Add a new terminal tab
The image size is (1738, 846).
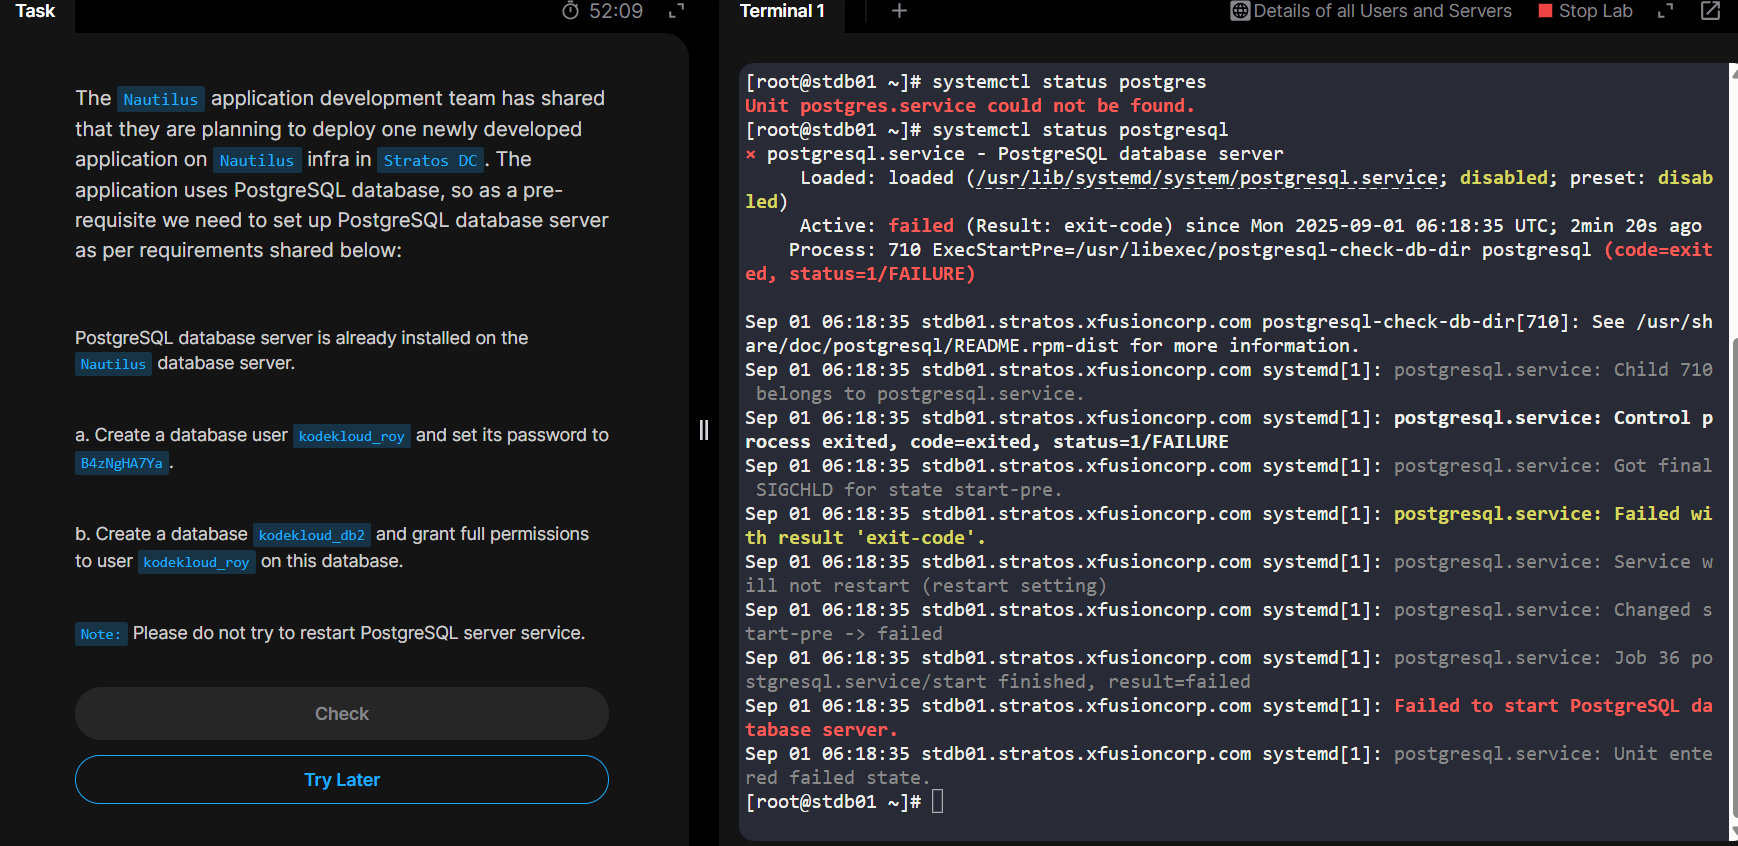click(x=899, y=11)
